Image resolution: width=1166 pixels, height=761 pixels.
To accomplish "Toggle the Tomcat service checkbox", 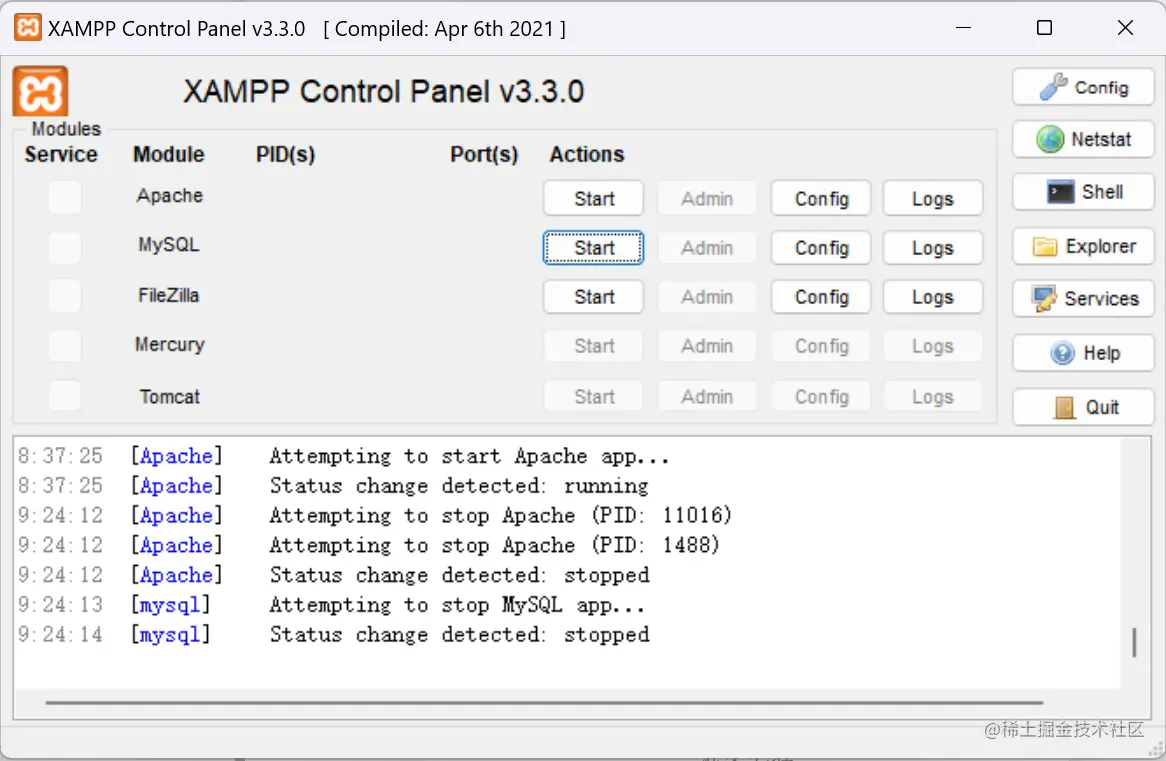I will point(65,396).
